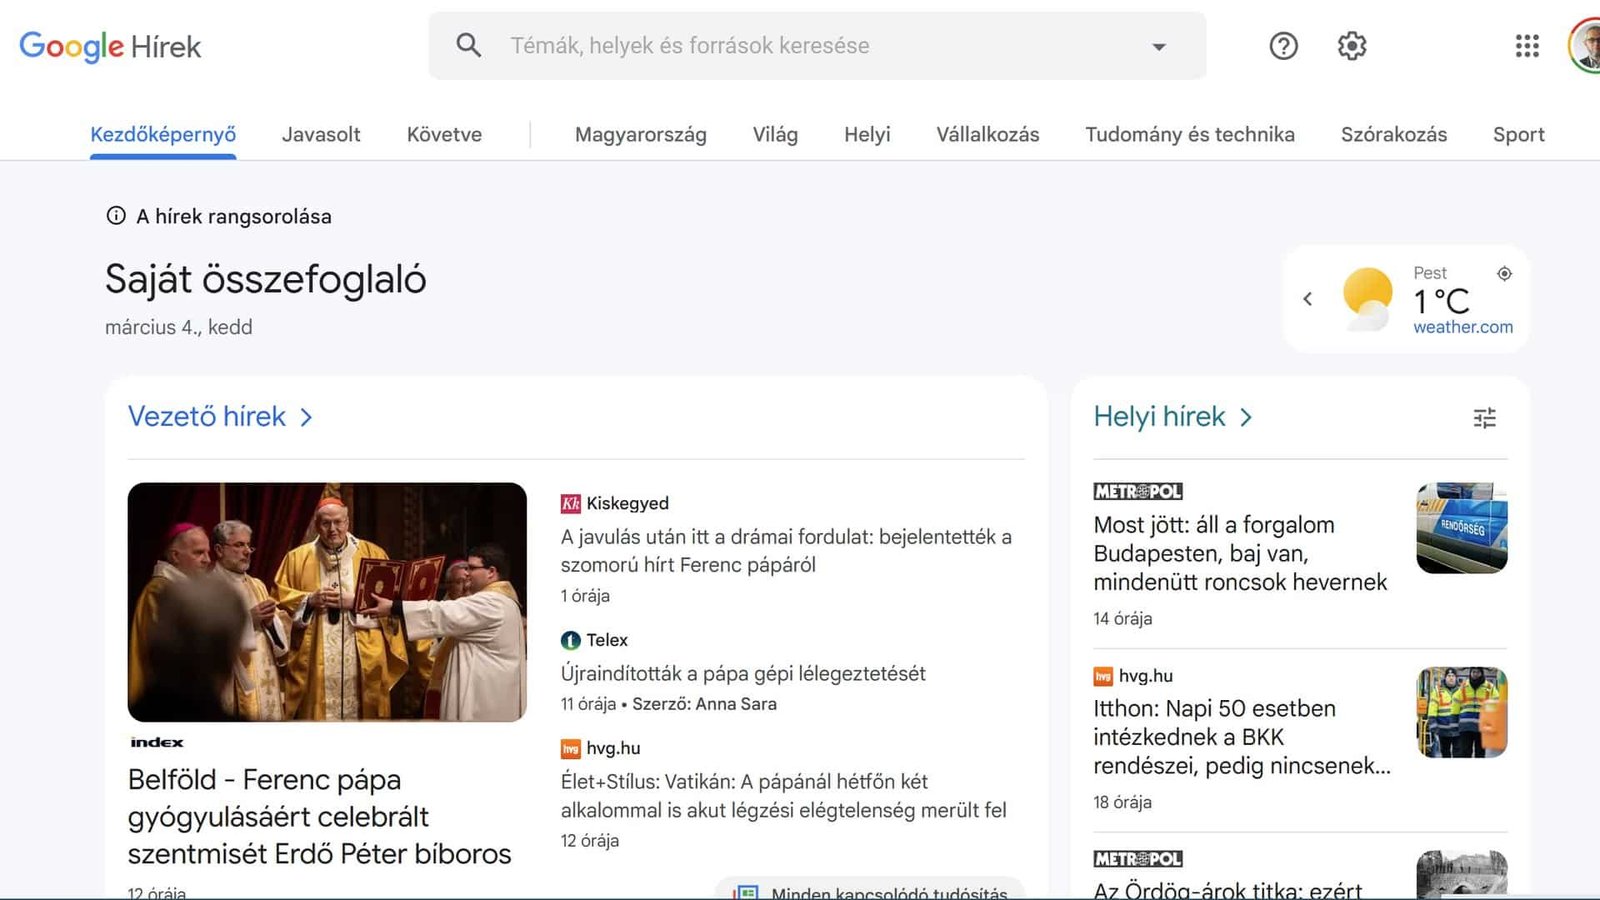Click the Metropol publisher logo
Image resolution: width=1600 pixels, height=900 pixels.
1137,490
